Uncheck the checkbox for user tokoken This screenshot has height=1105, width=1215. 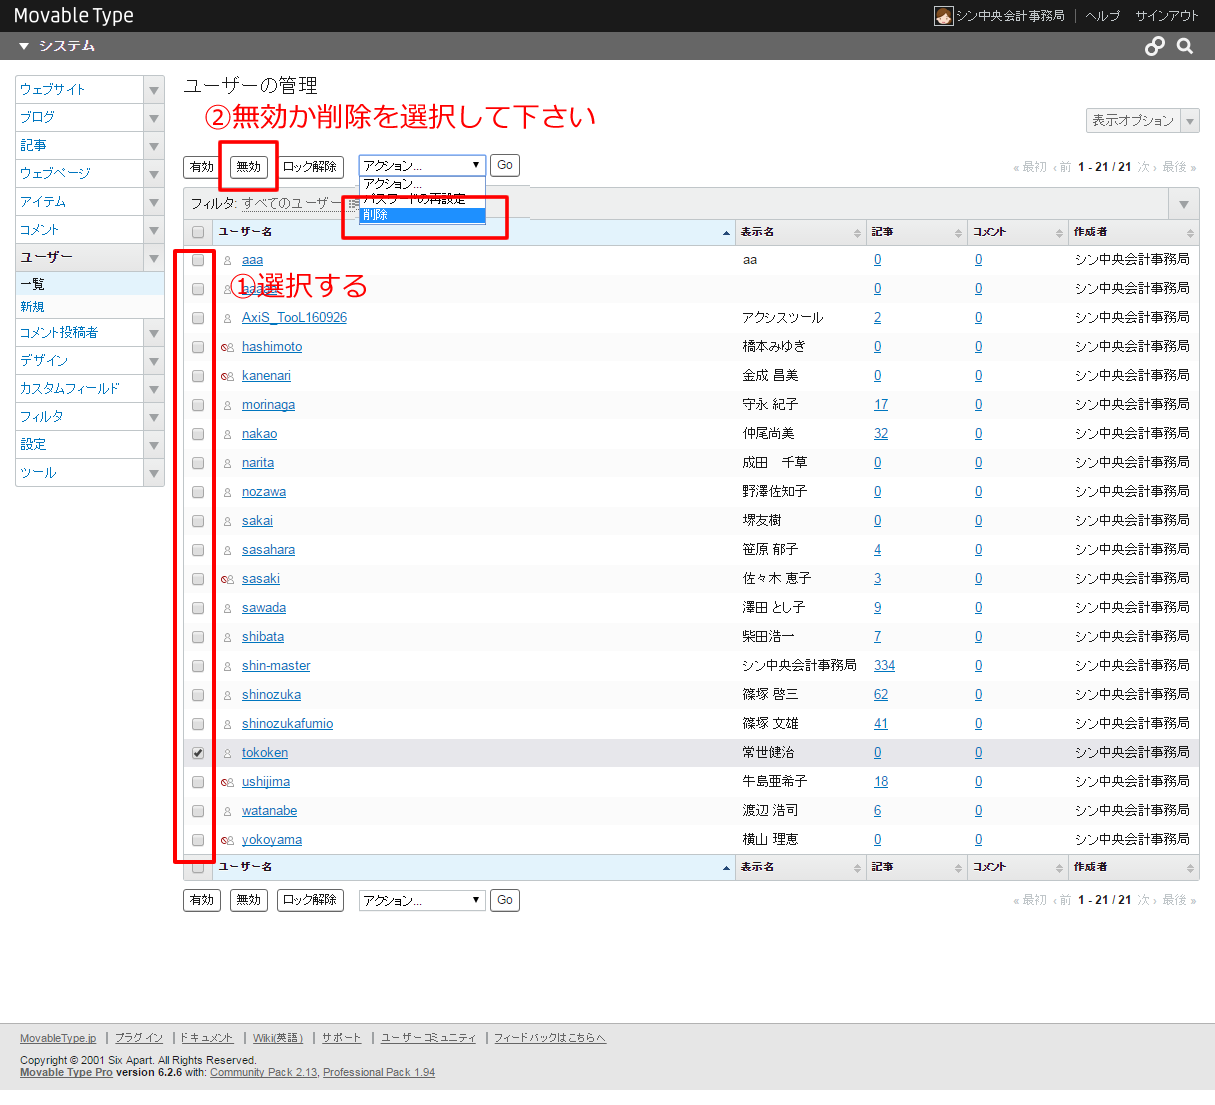[x=198, y=753]
